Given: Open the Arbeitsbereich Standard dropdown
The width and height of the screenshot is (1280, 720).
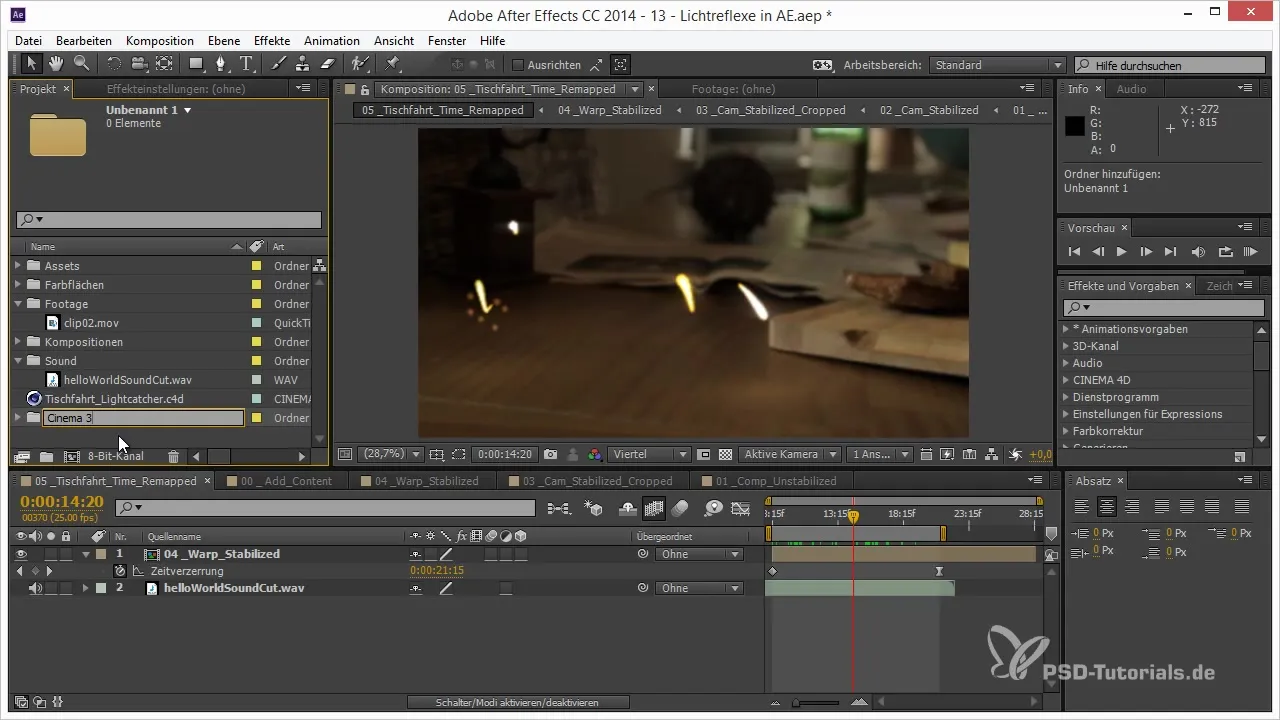Looking at the screenshot, I should tap(998, 65).
